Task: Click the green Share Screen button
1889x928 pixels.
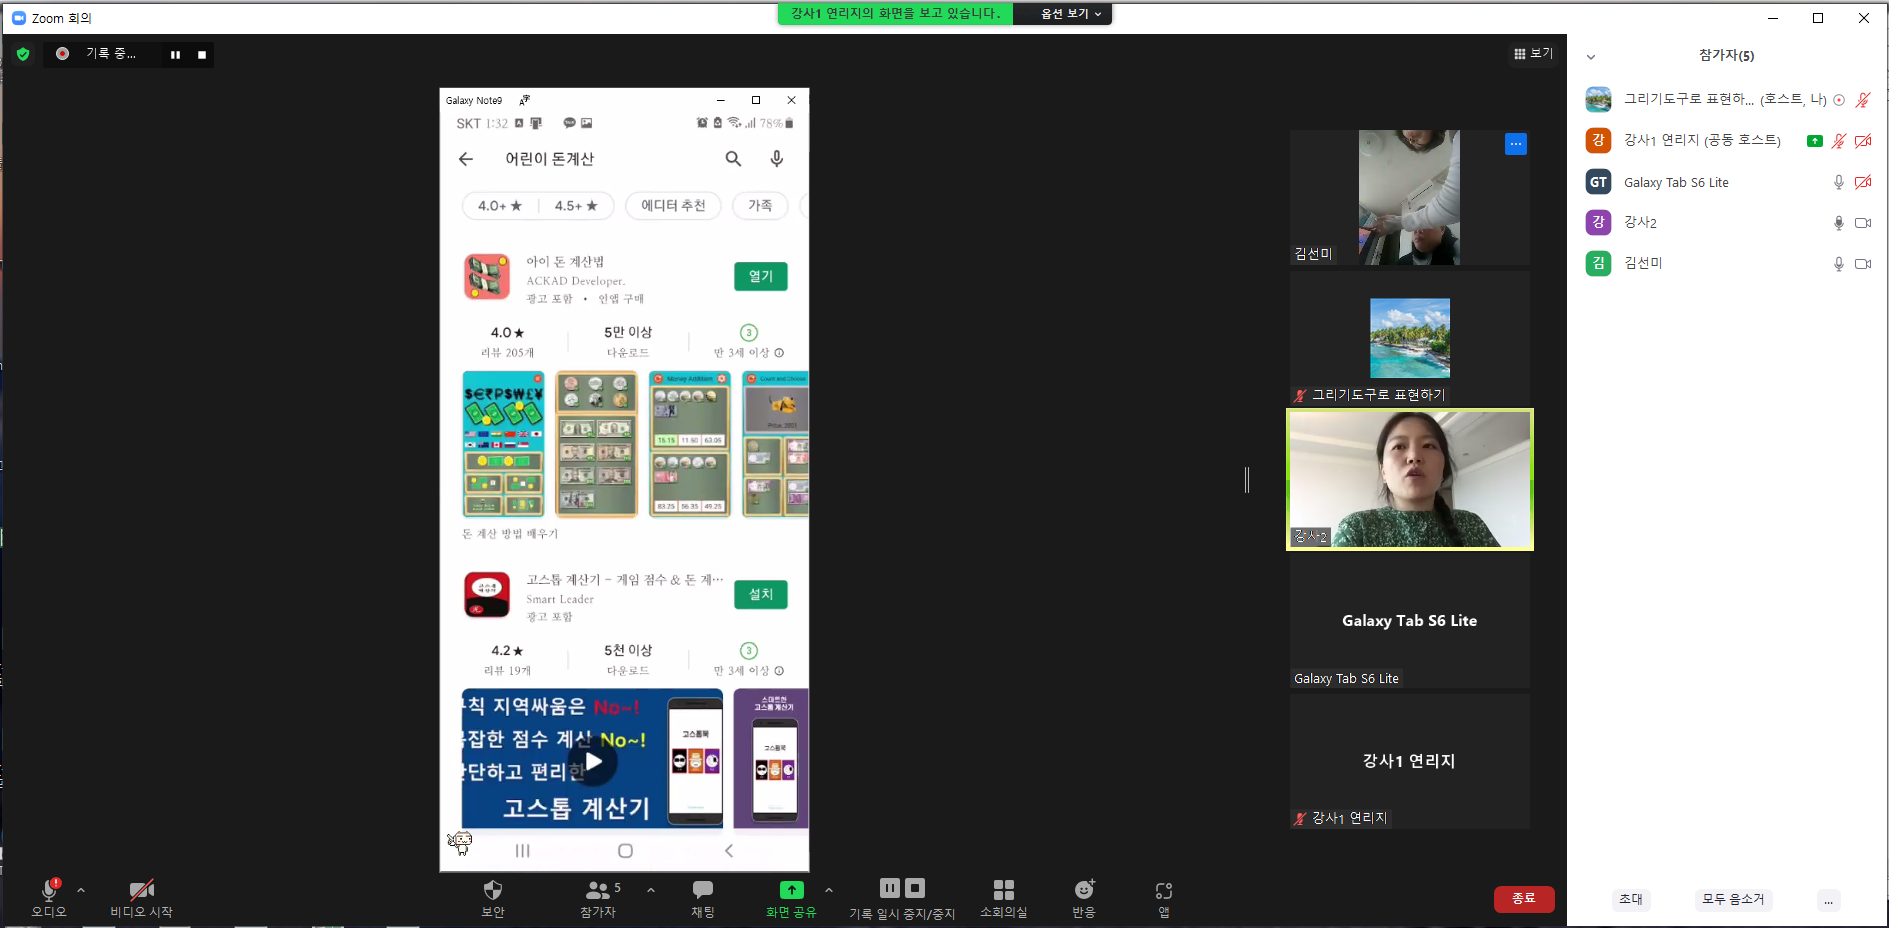Action: pyautogui.click(x=791, y=898)
